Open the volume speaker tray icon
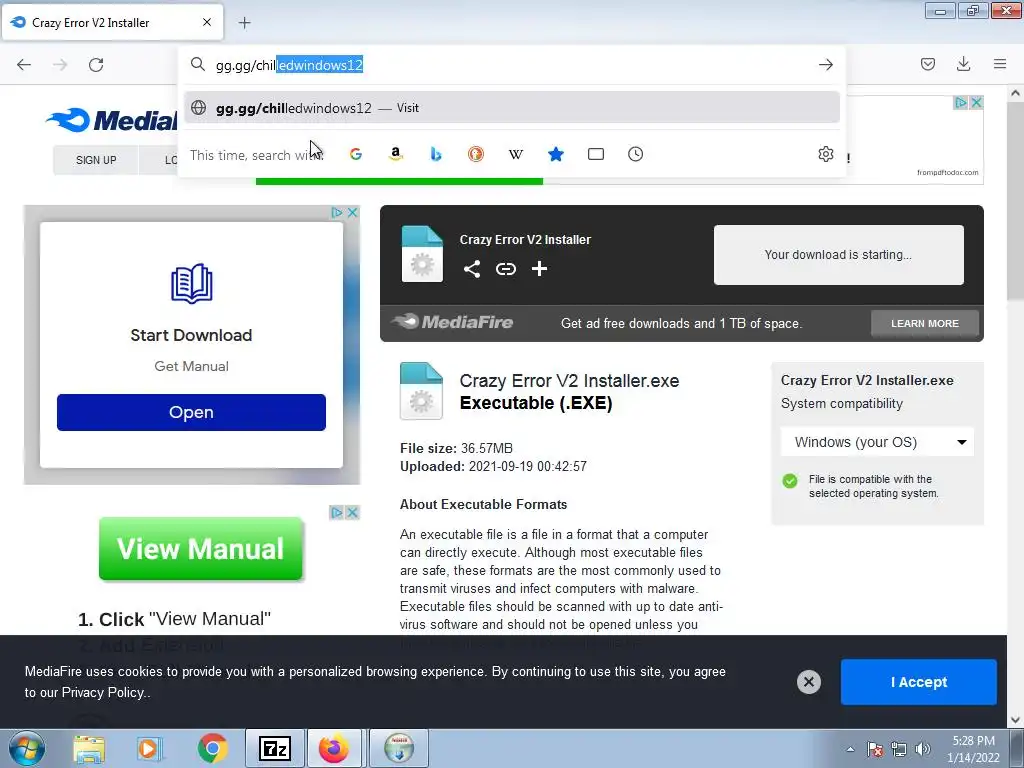1024x768 pixels. pyautogui.click(x=923, y=749)
